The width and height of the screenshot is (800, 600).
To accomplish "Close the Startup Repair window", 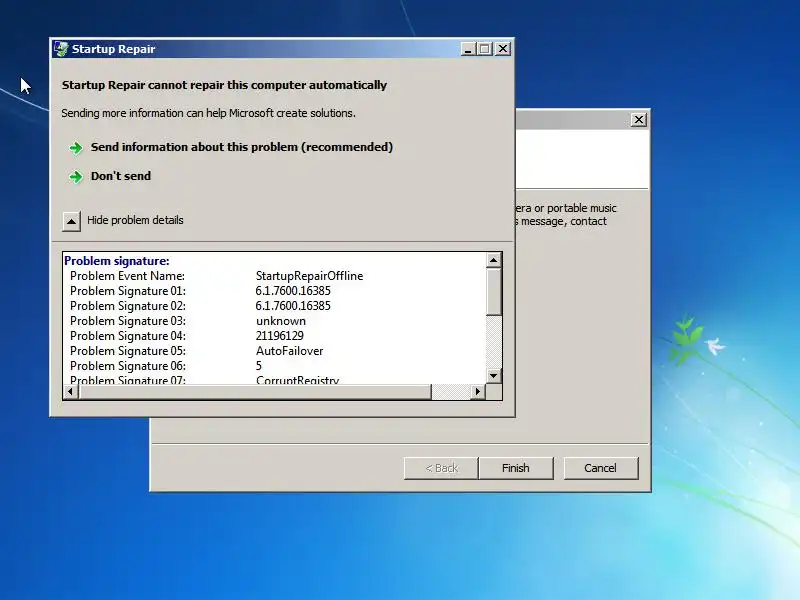I will click(x=503, y=49).
